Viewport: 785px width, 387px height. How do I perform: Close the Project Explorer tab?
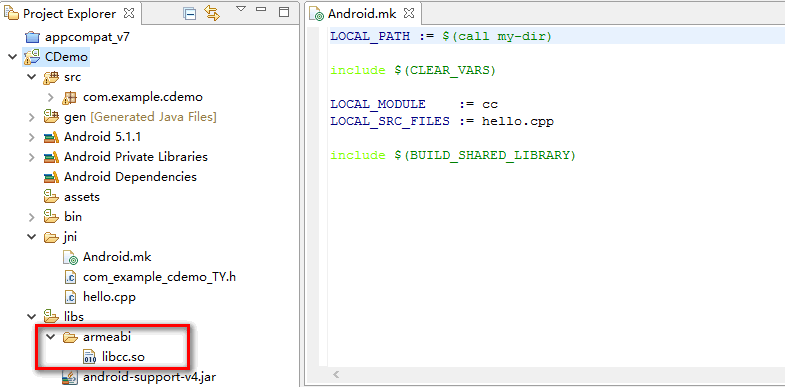(129, 13)
